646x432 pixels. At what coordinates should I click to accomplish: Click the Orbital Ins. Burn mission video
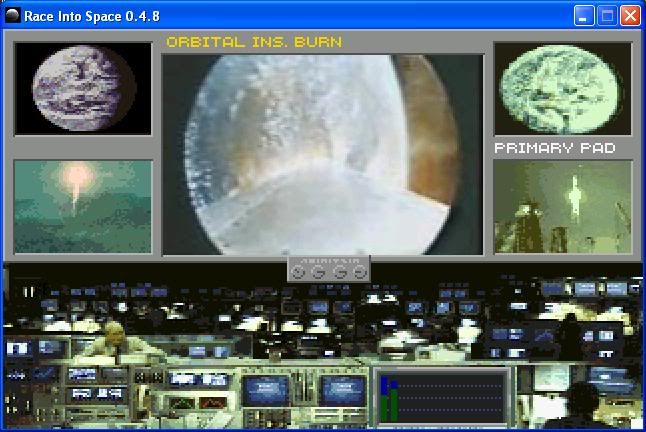click(x=323, y=155)
